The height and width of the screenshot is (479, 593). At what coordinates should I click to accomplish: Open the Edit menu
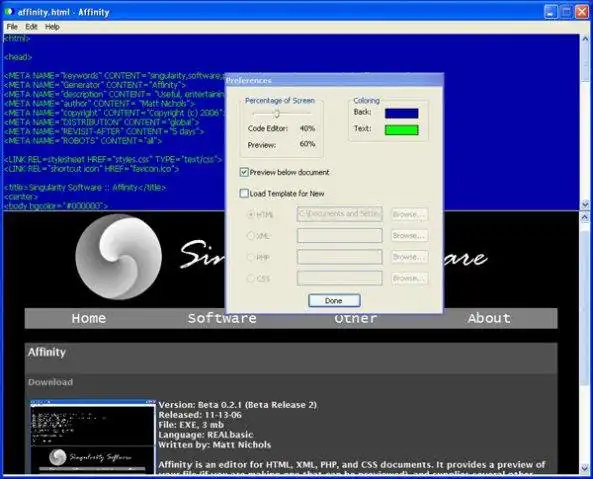tap(31, 27)
